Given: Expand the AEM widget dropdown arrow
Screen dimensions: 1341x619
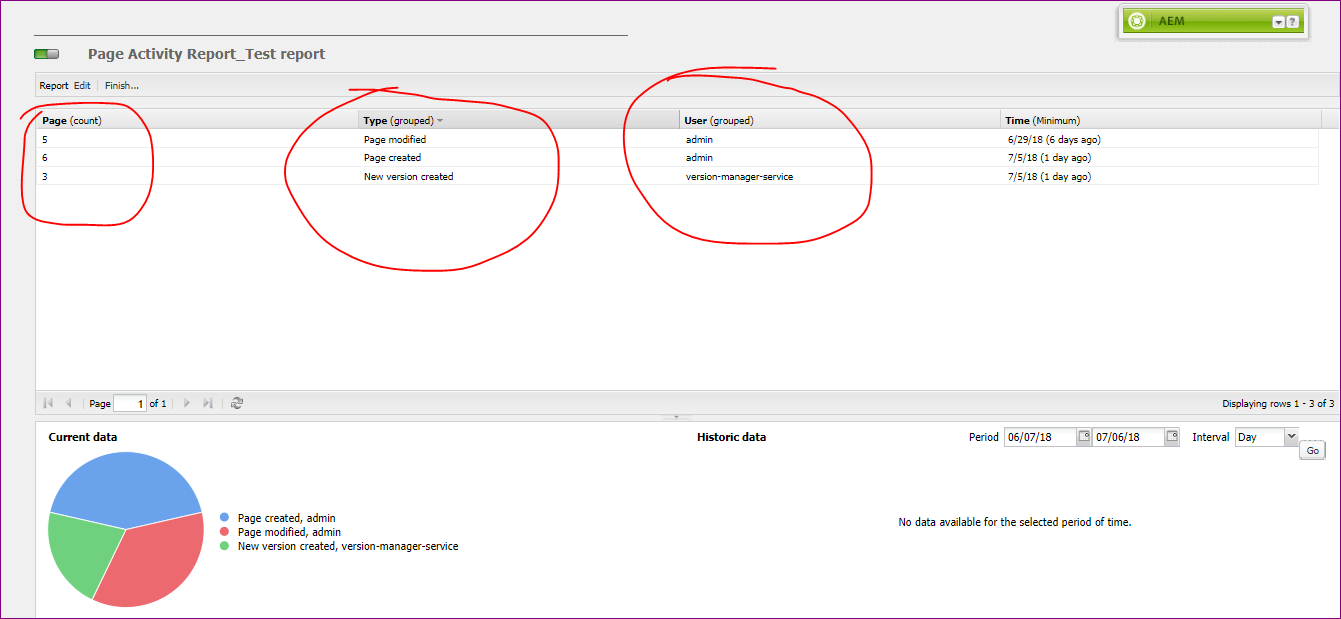Looking at the screenshot, I should pyautogui.click(x=1277, y=20).
